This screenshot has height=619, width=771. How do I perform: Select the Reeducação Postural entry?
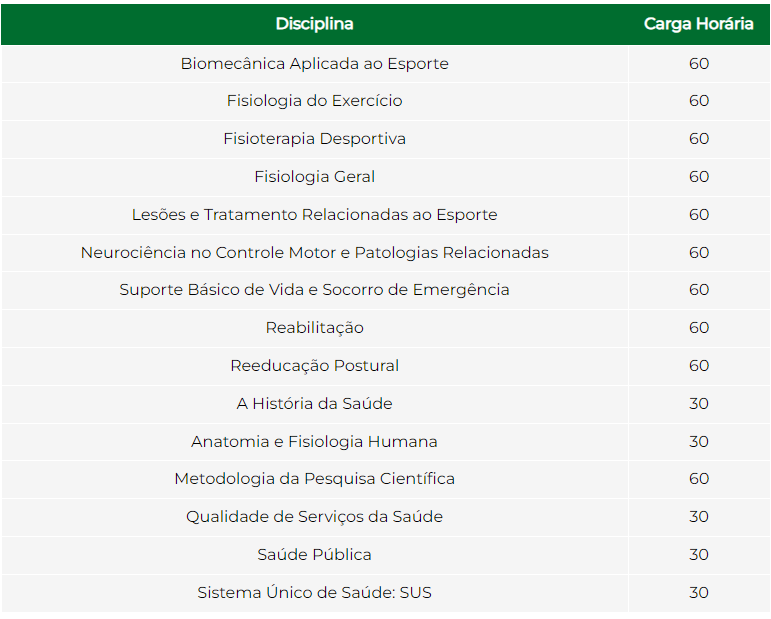(x=314, y=366)
